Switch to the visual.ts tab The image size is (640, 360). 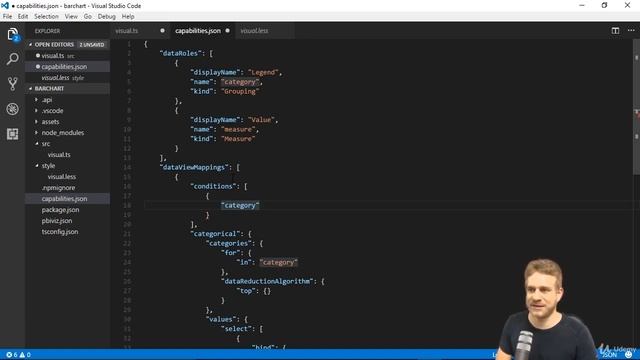click(x=127, y=31)
